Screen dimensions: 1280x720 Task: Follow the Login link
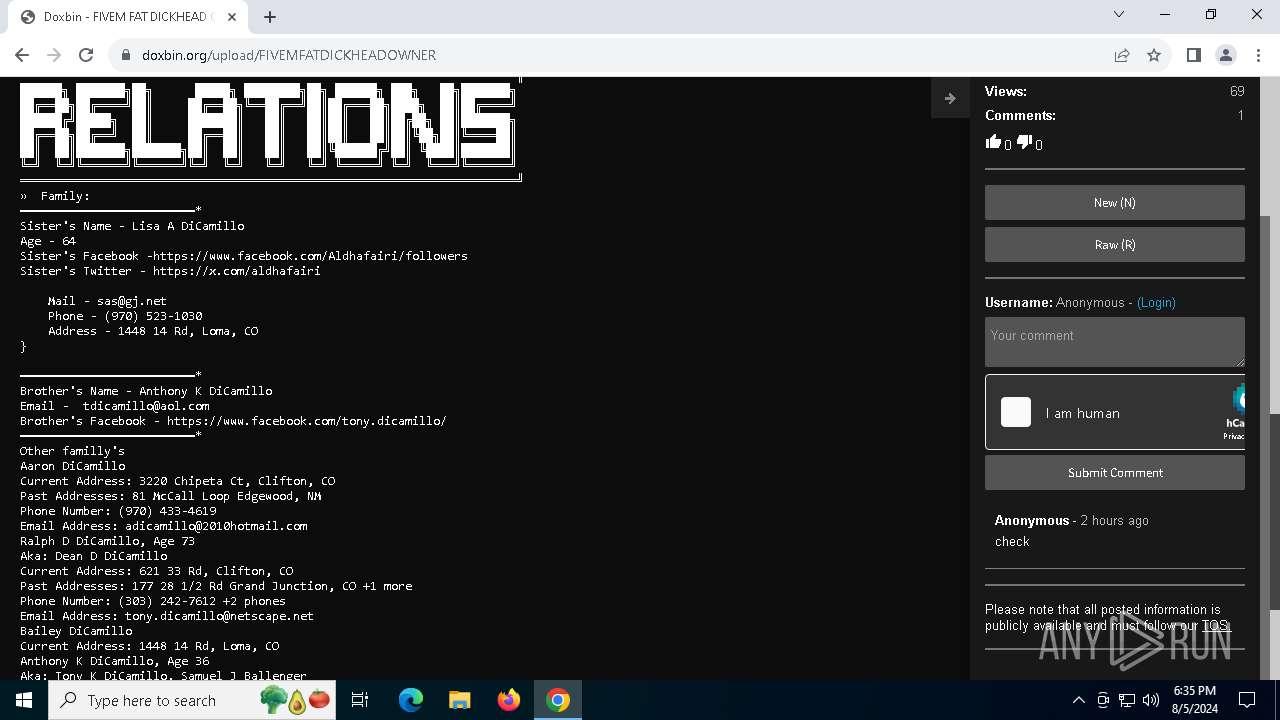(x=1156, y=302)
